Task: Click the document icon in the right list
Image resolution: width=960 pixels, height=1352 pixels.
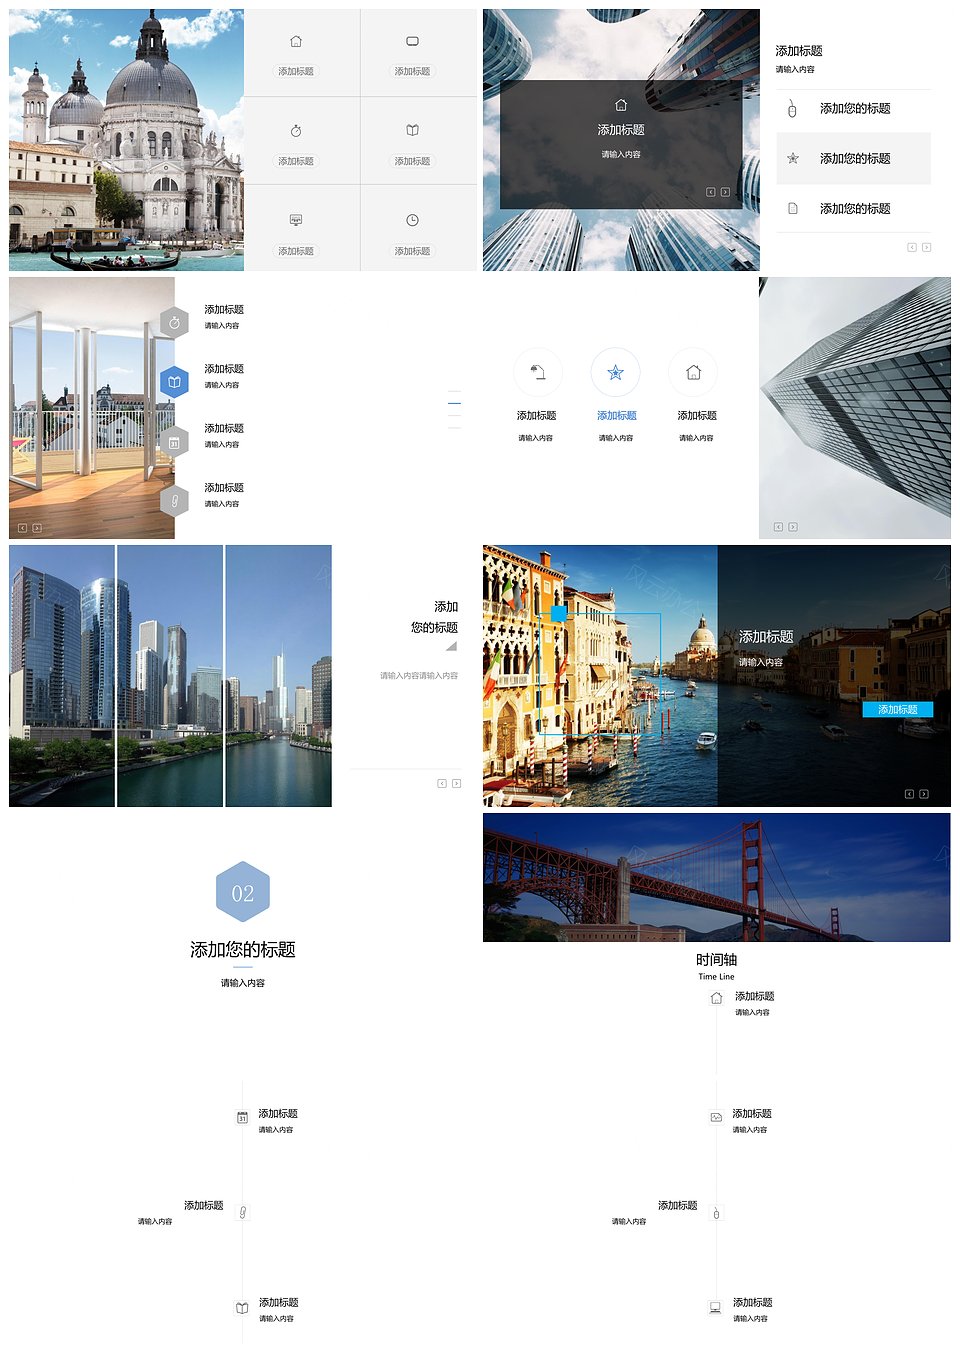Action: click(x=792, y=208)
